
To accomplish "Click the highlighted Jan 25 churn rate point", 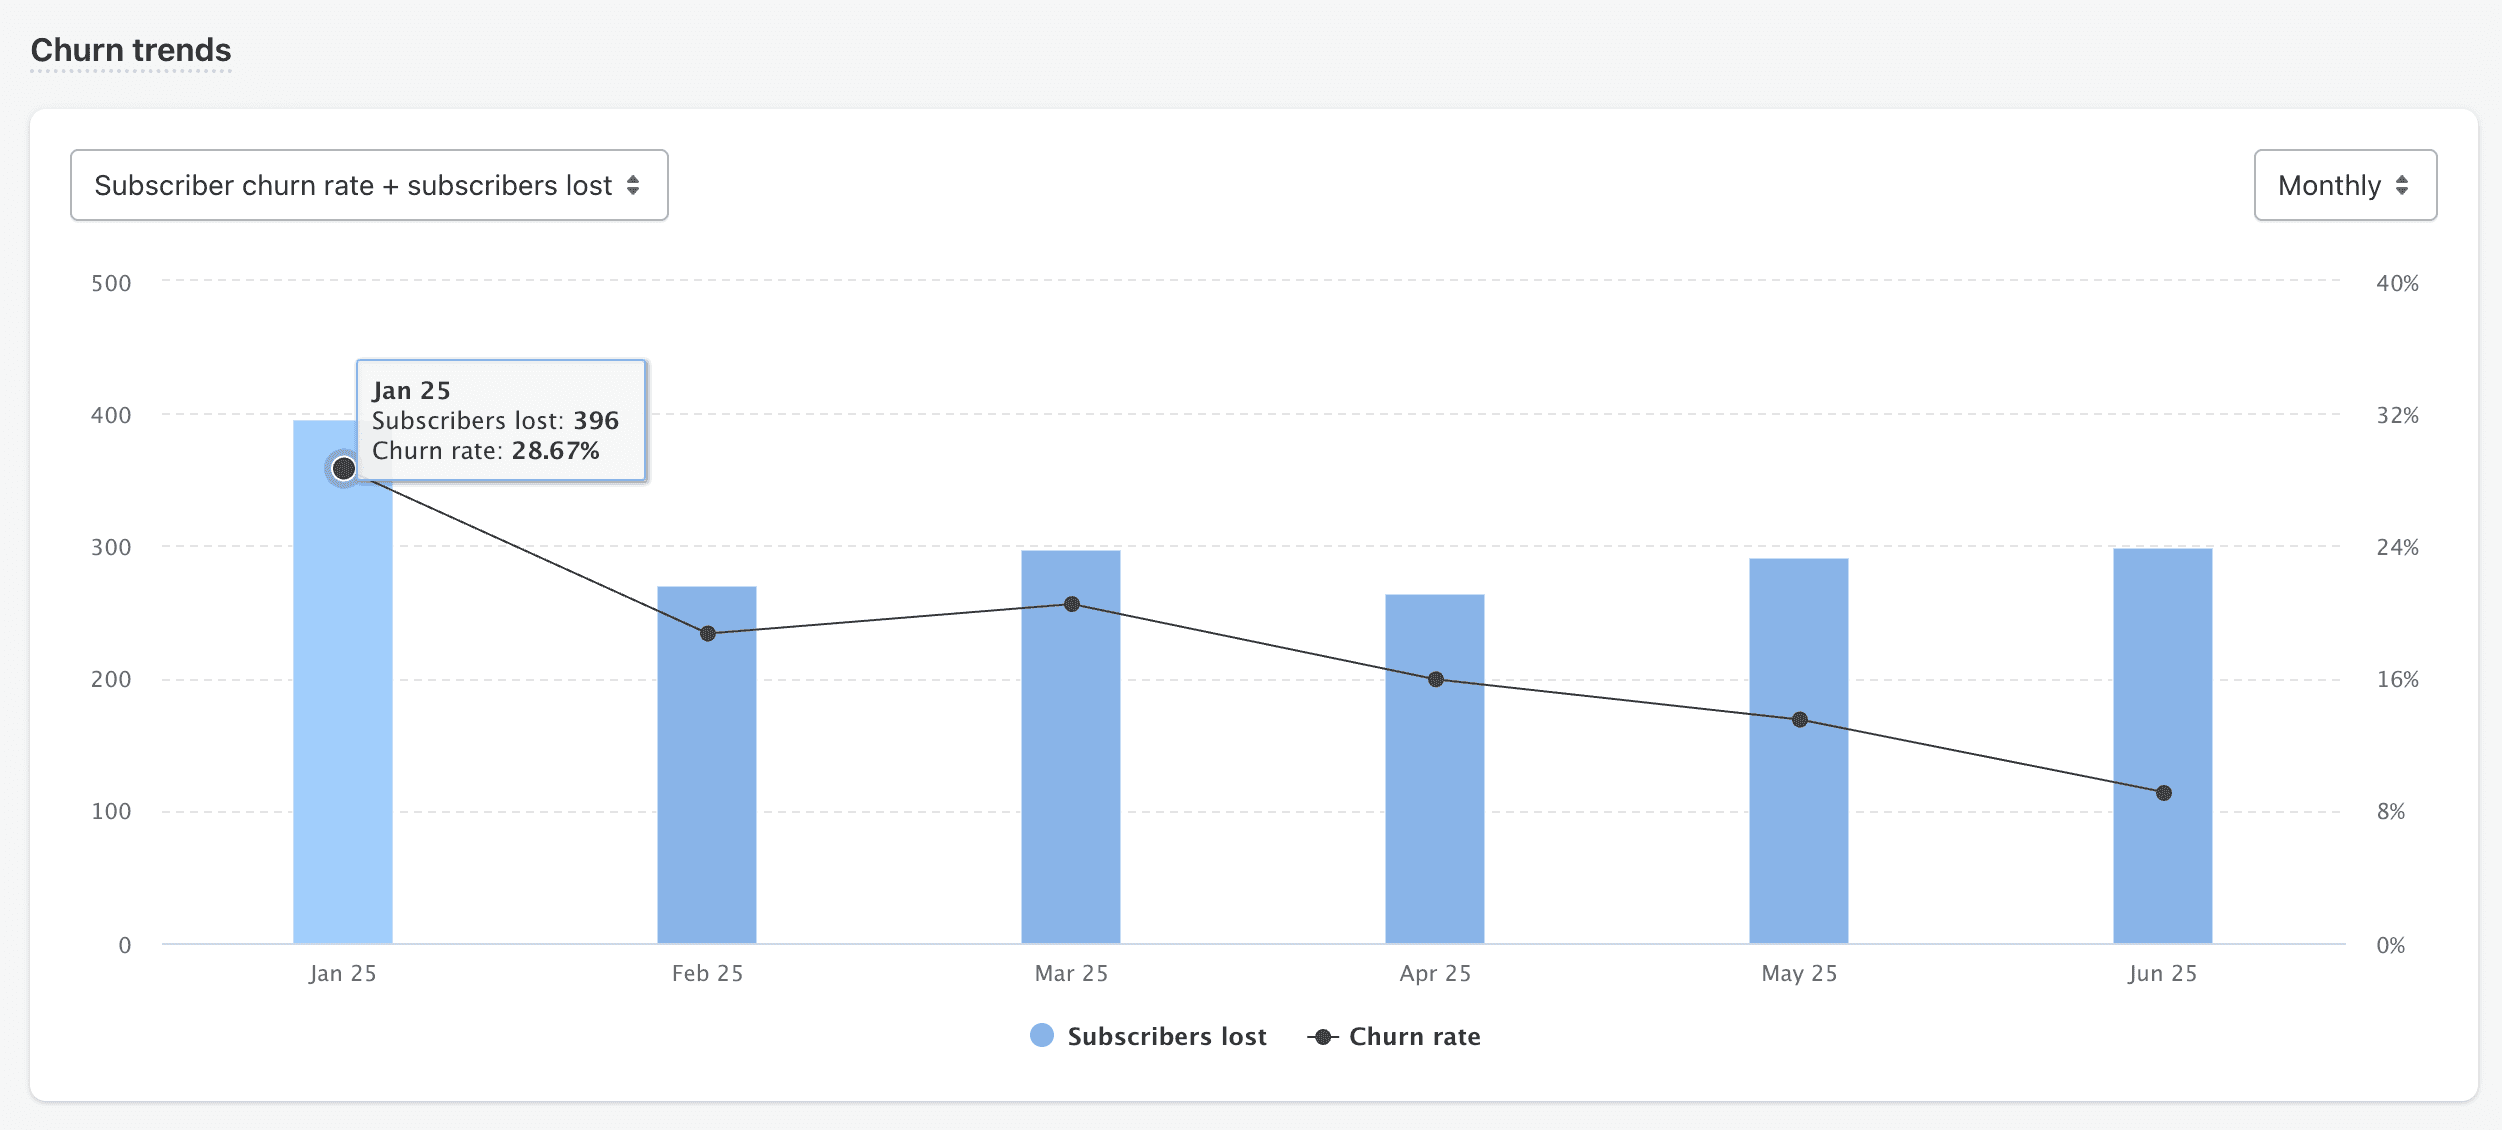I will [344, 468].
